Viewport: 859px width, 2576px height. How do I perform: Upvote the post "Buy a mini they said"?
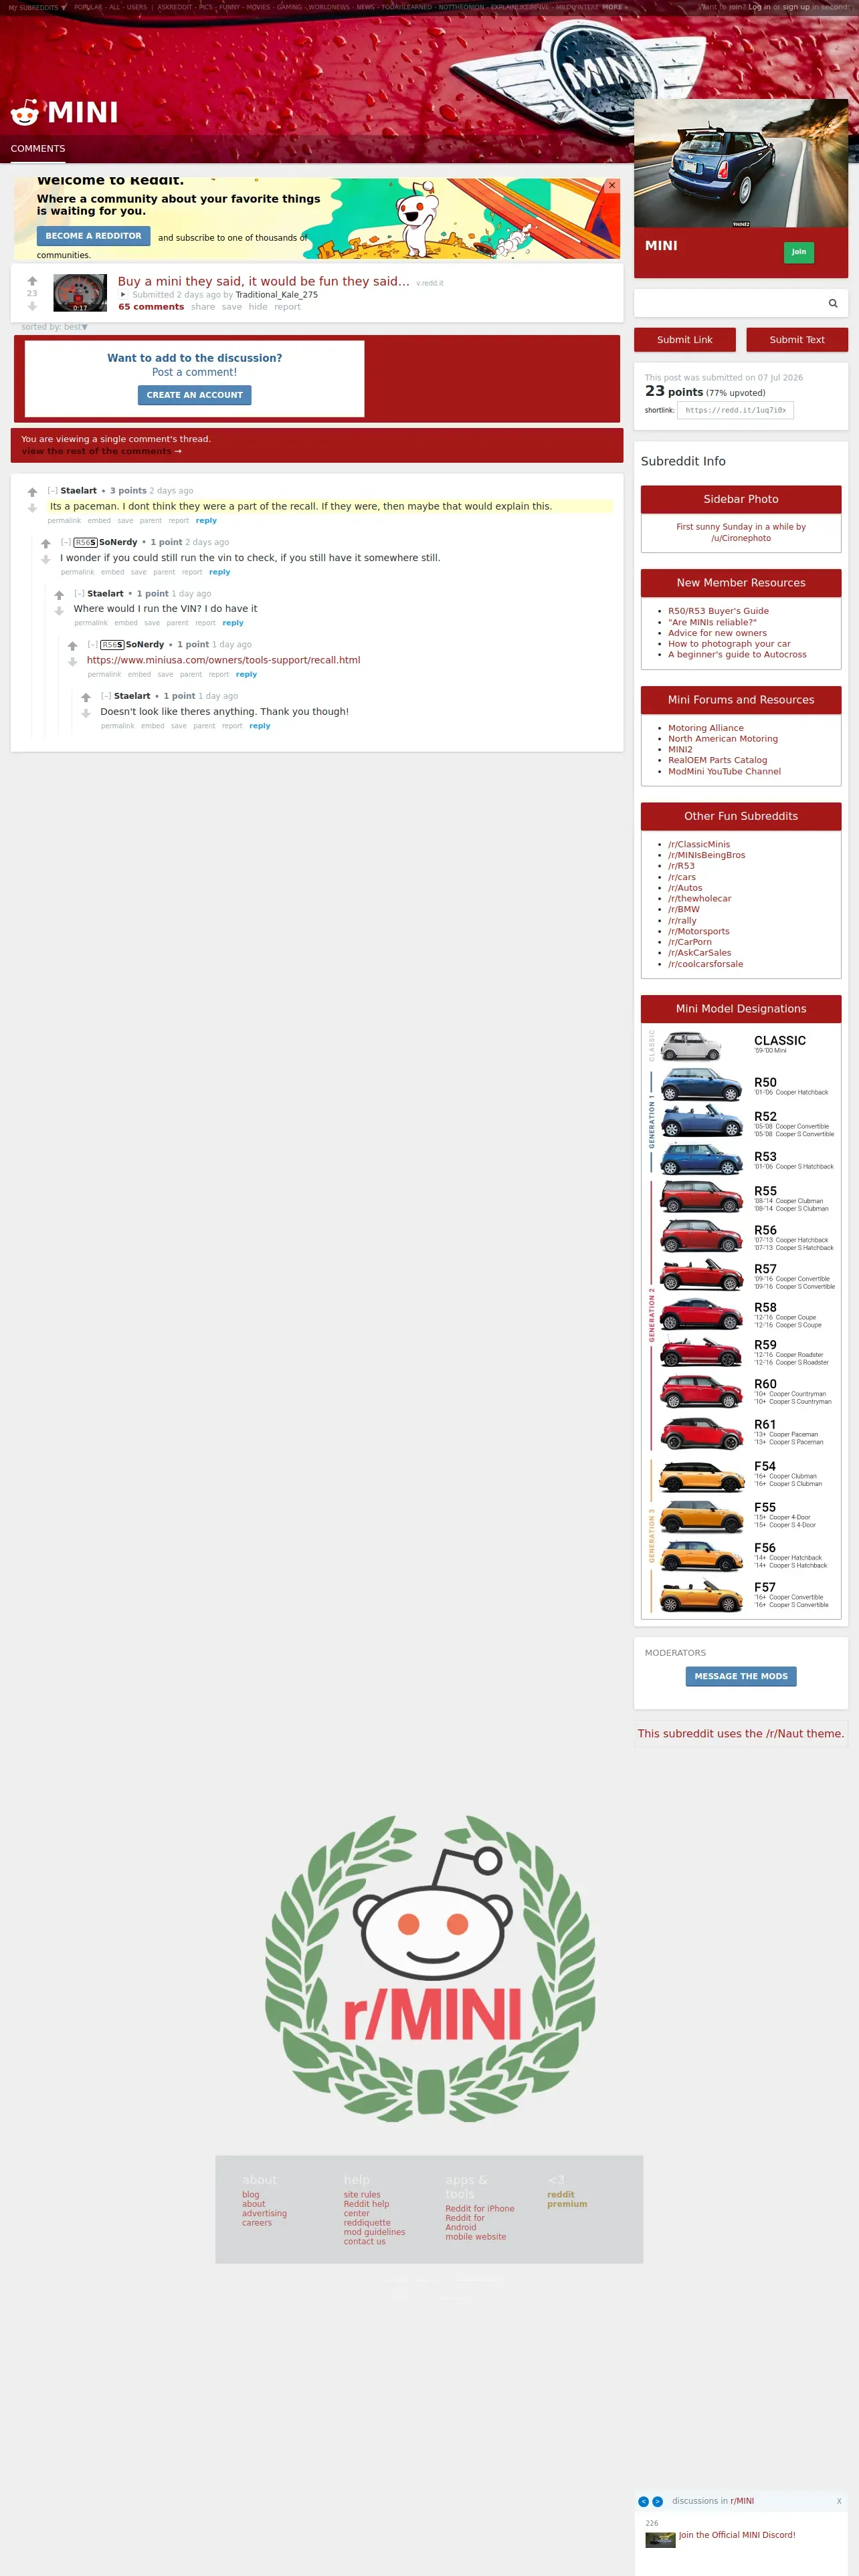[32, 281]
